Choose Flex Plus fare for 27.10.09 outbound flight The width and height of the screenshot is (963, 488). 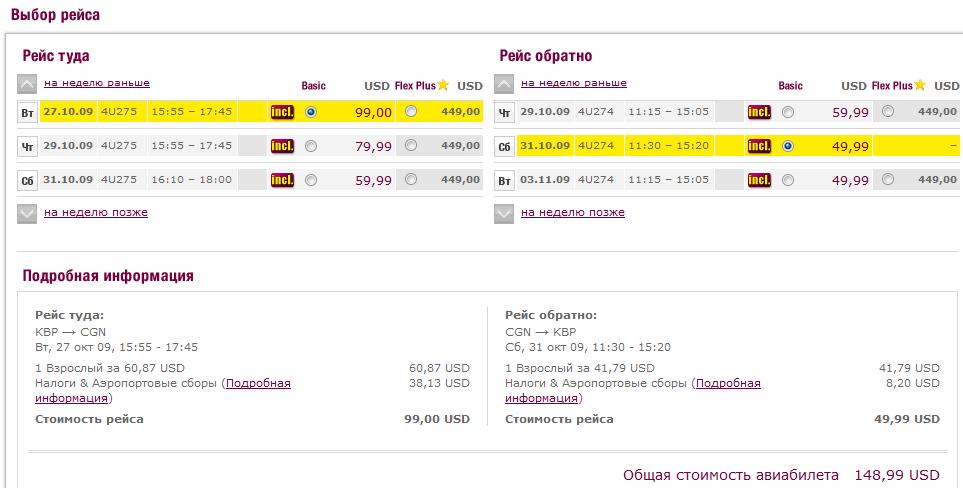click(411, 112)
